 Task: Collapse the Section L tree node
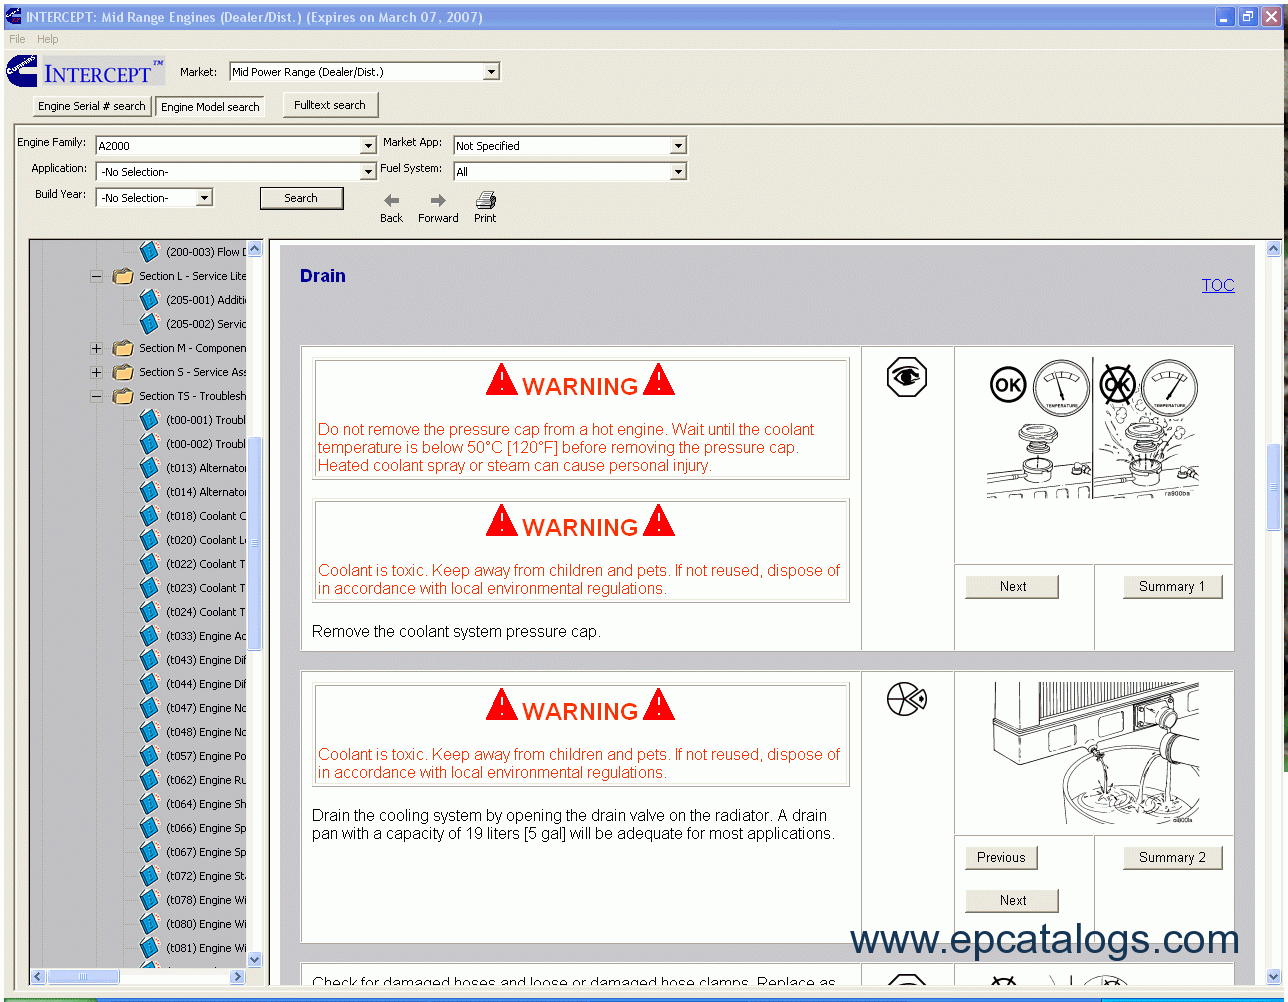coord(96,277)
